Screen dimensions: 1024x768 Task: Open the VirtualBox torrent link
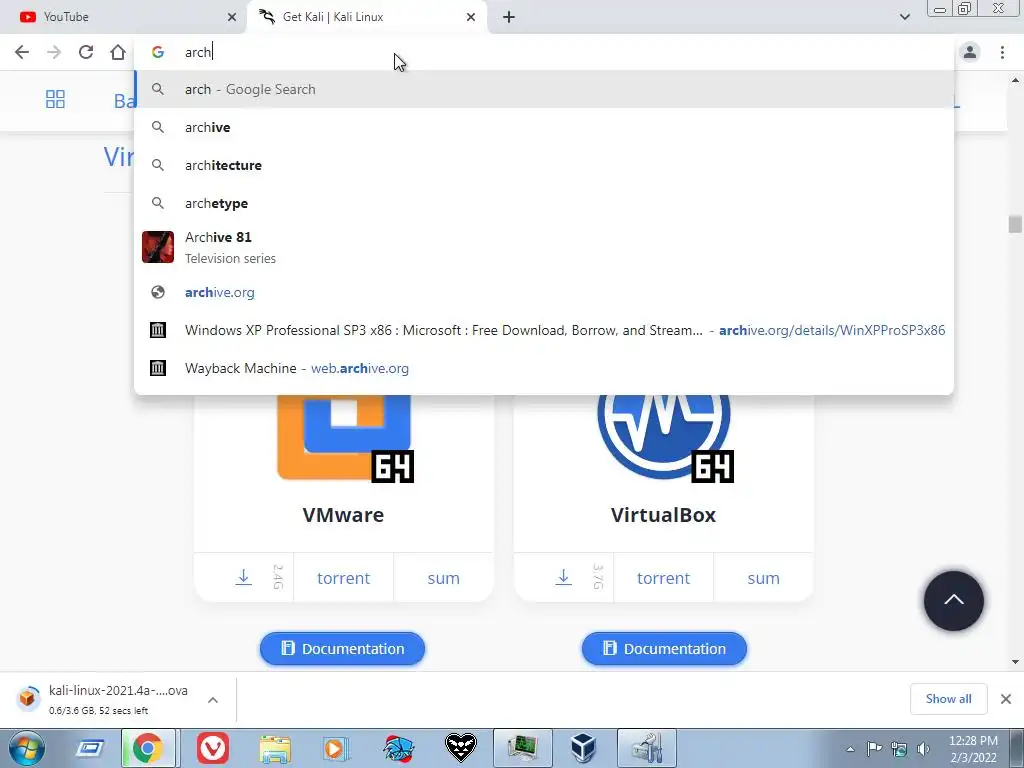click(664, 578)
